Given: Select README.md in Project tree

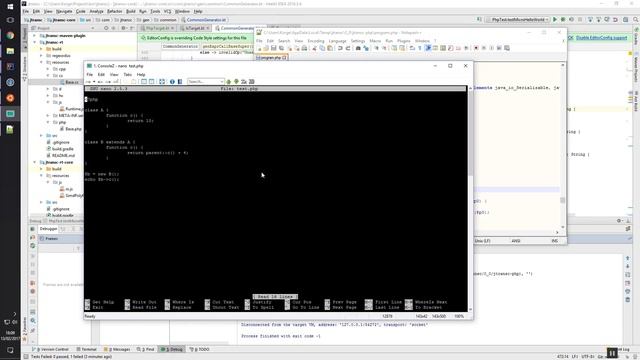Looking at the screenshot, I should (x=60, y=156).
